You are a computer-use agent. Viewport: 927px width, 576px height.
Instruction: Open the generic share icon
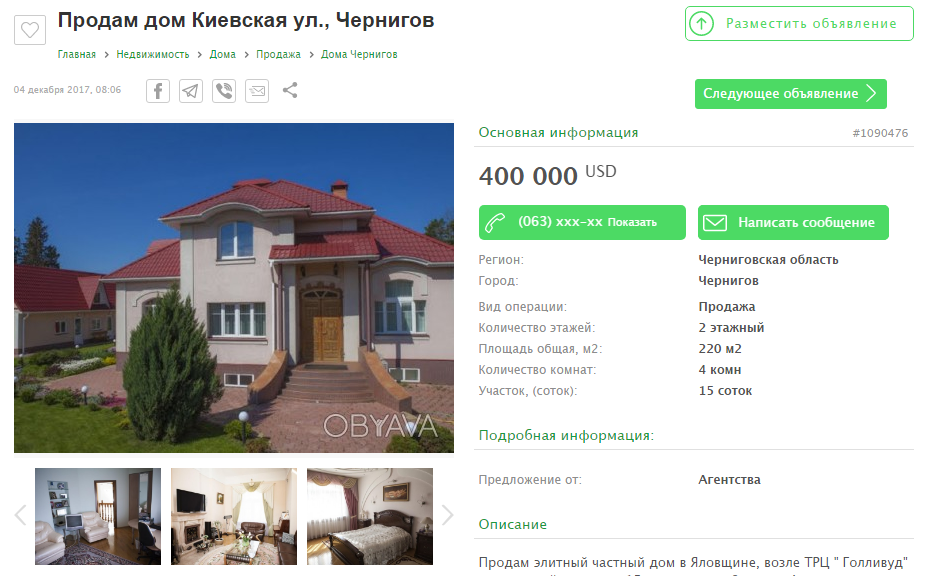[x=290, y=90]
